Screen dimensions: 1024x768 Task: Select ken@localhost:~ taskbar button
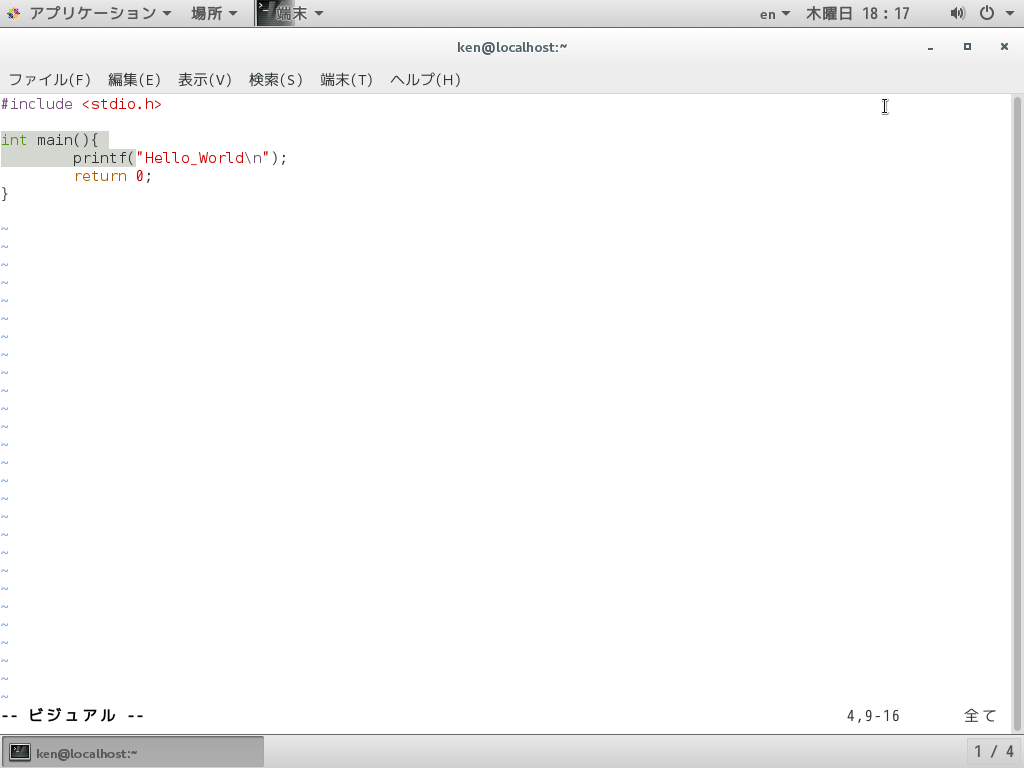[x=133, y=752]
